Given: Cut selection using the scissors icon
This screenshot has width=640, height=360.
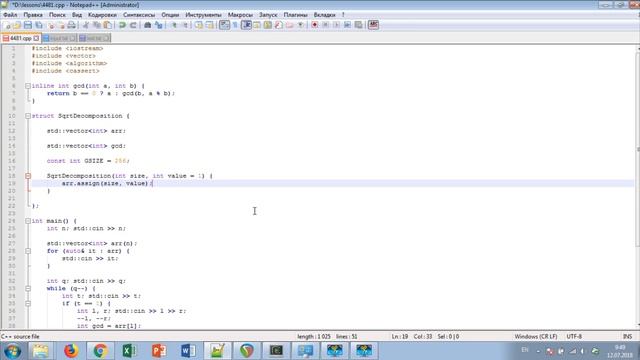Looking at the screenshot, I should [86, 25].
